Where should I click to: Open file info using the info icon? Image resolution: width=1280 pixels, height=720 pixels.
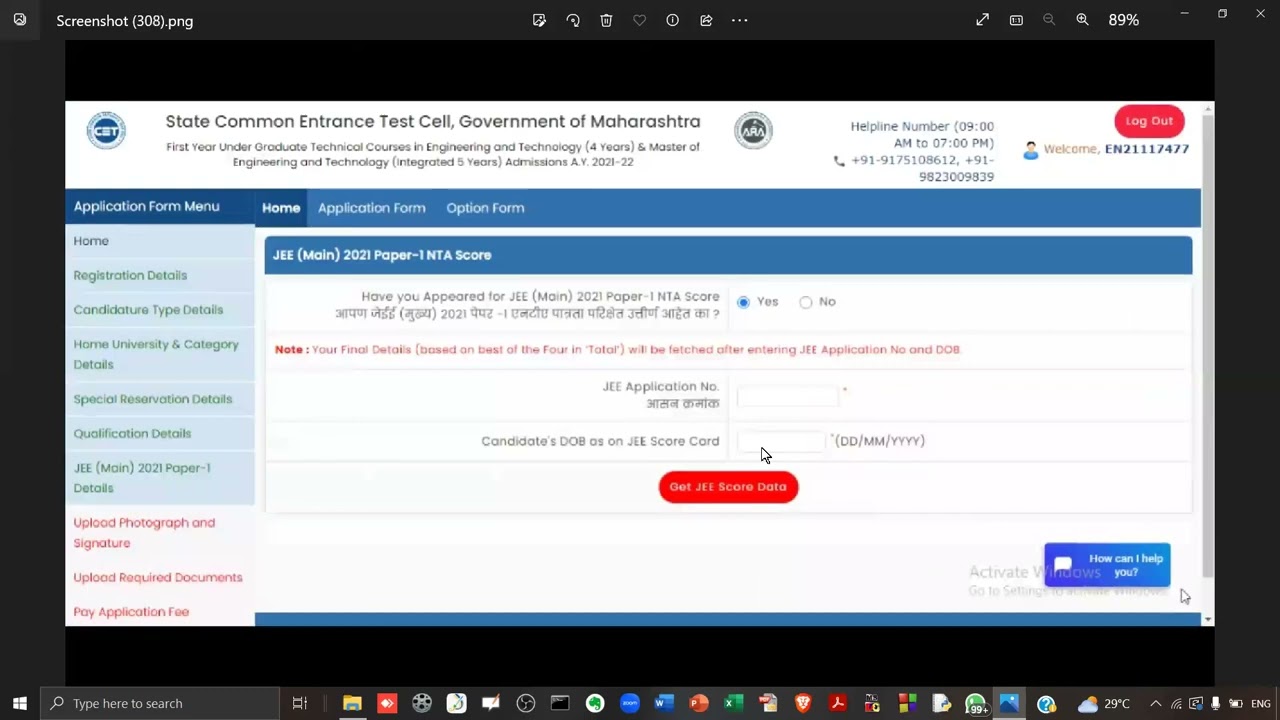(x=672, y=20)
